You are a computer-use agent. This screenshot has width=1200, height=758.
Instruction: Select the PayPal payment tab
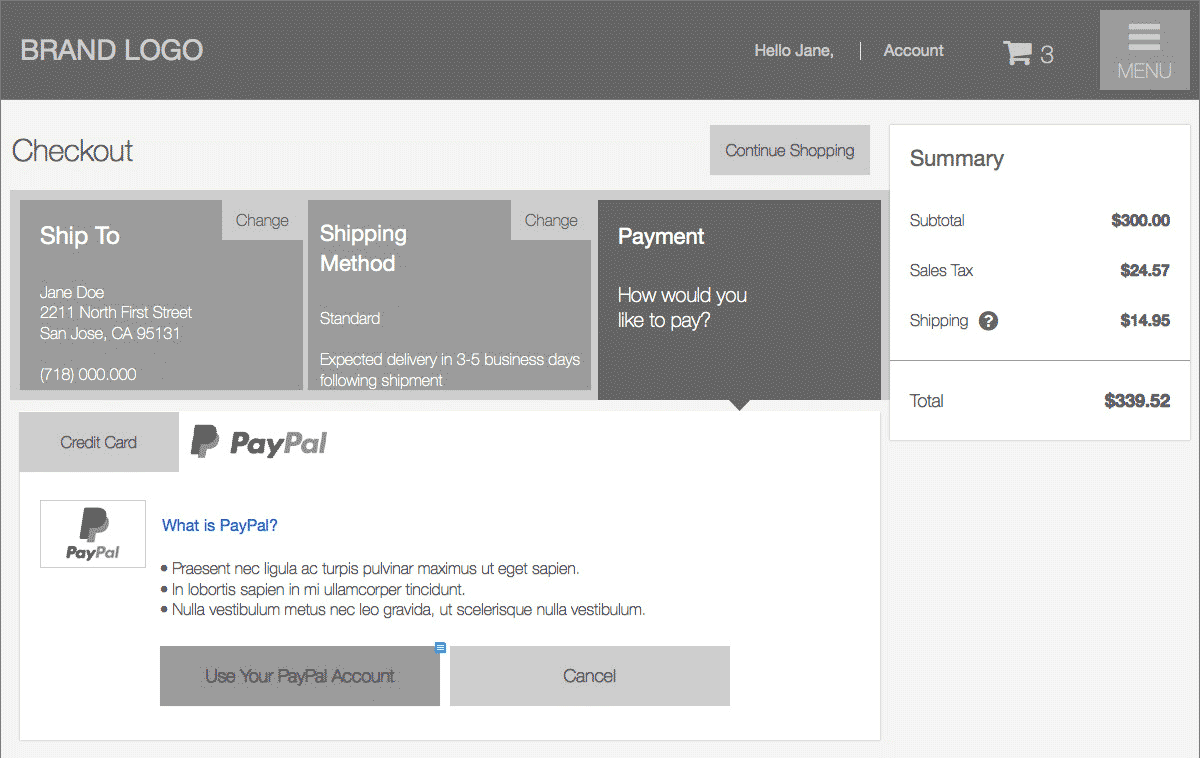coord(259,442)
